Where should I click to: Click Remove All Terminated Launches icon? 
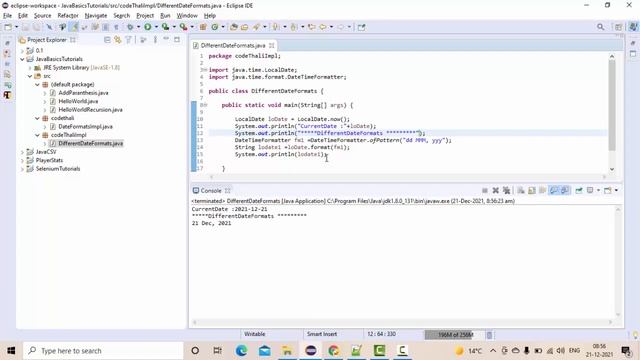pyautogui.click(x=507, y=190)
